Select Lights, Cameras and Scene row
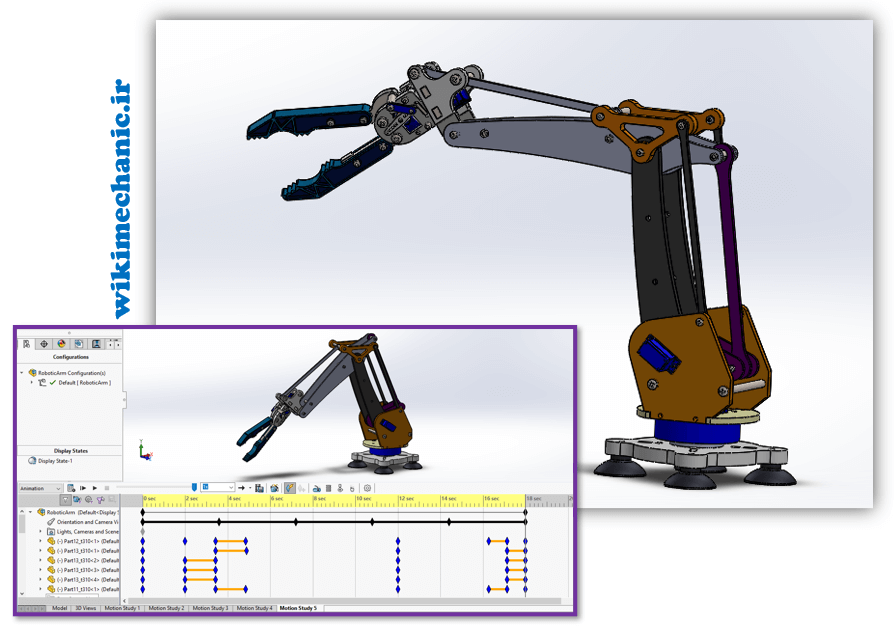This screenshot has height=629, width=896. [83, 531]
